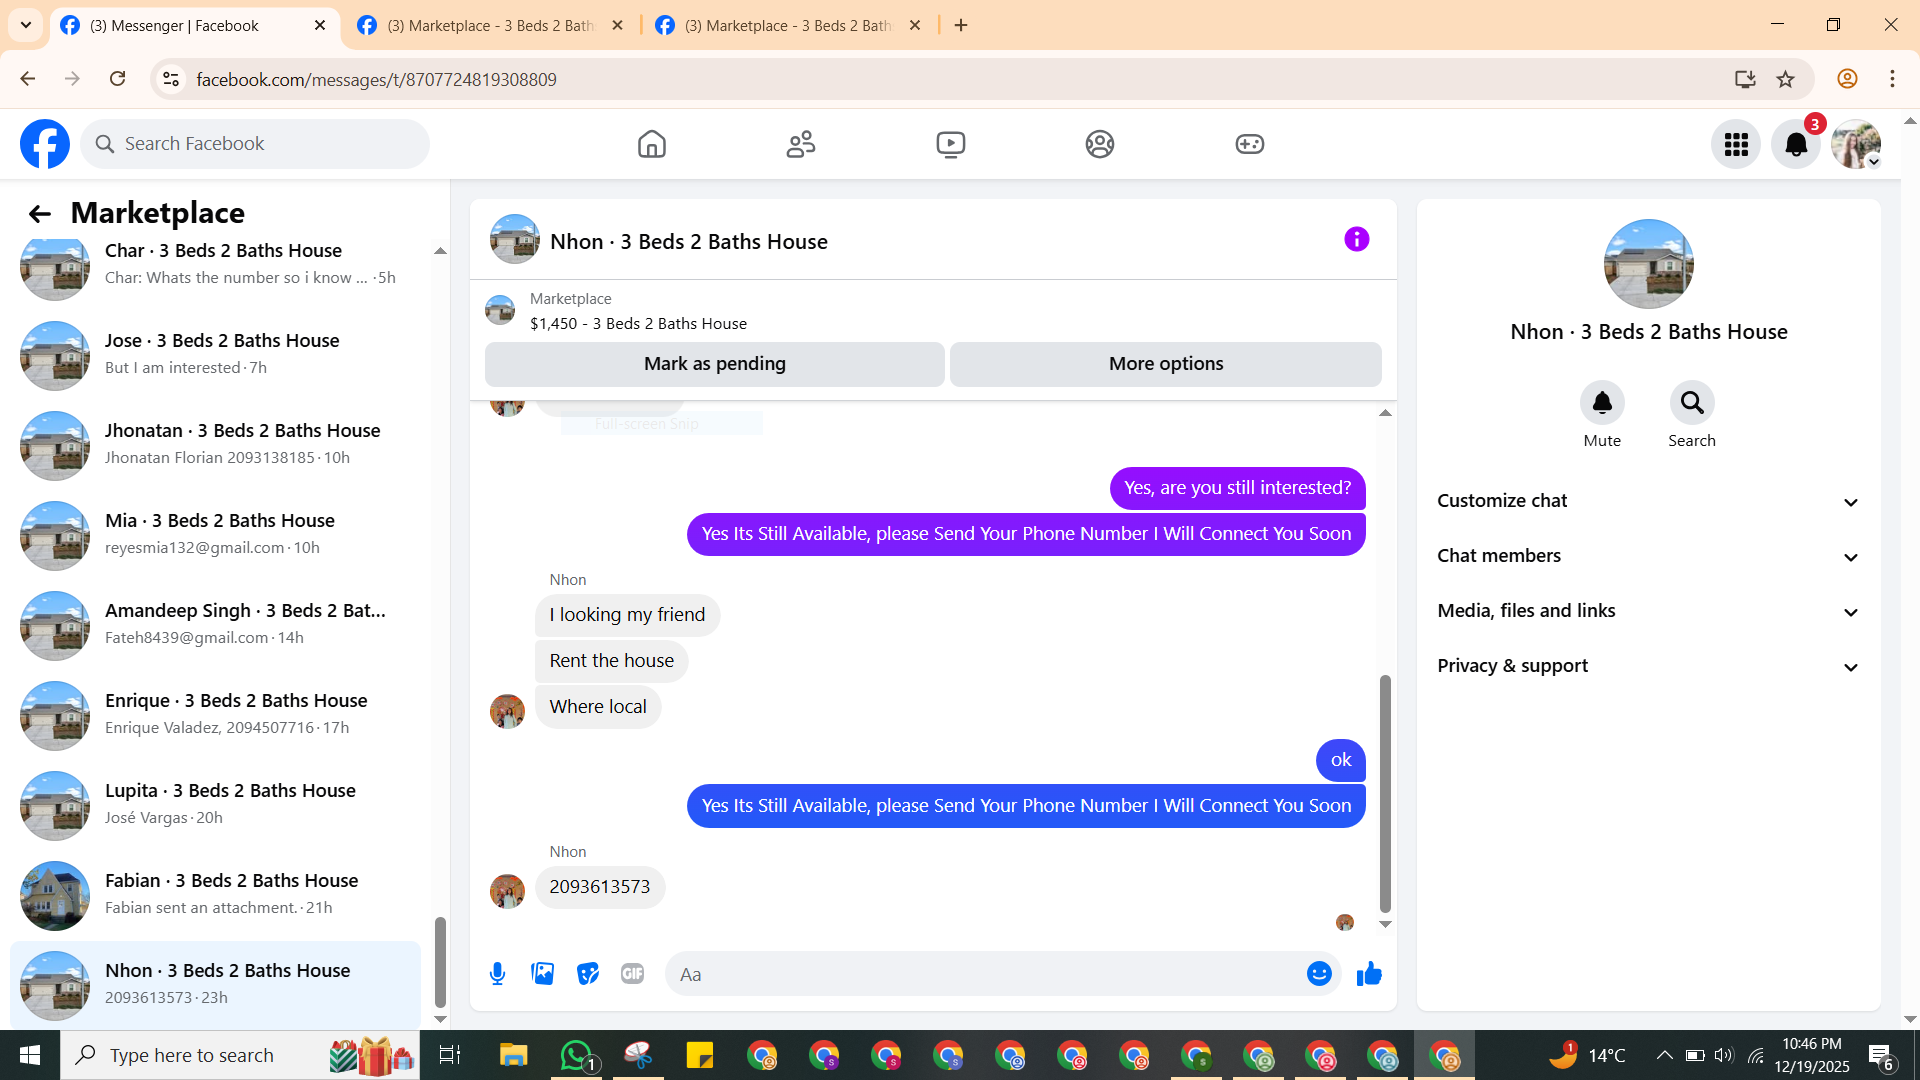1920x1080 pixels.
Task: Mute this conversation's notifications
Action: tap(1602, 403)
